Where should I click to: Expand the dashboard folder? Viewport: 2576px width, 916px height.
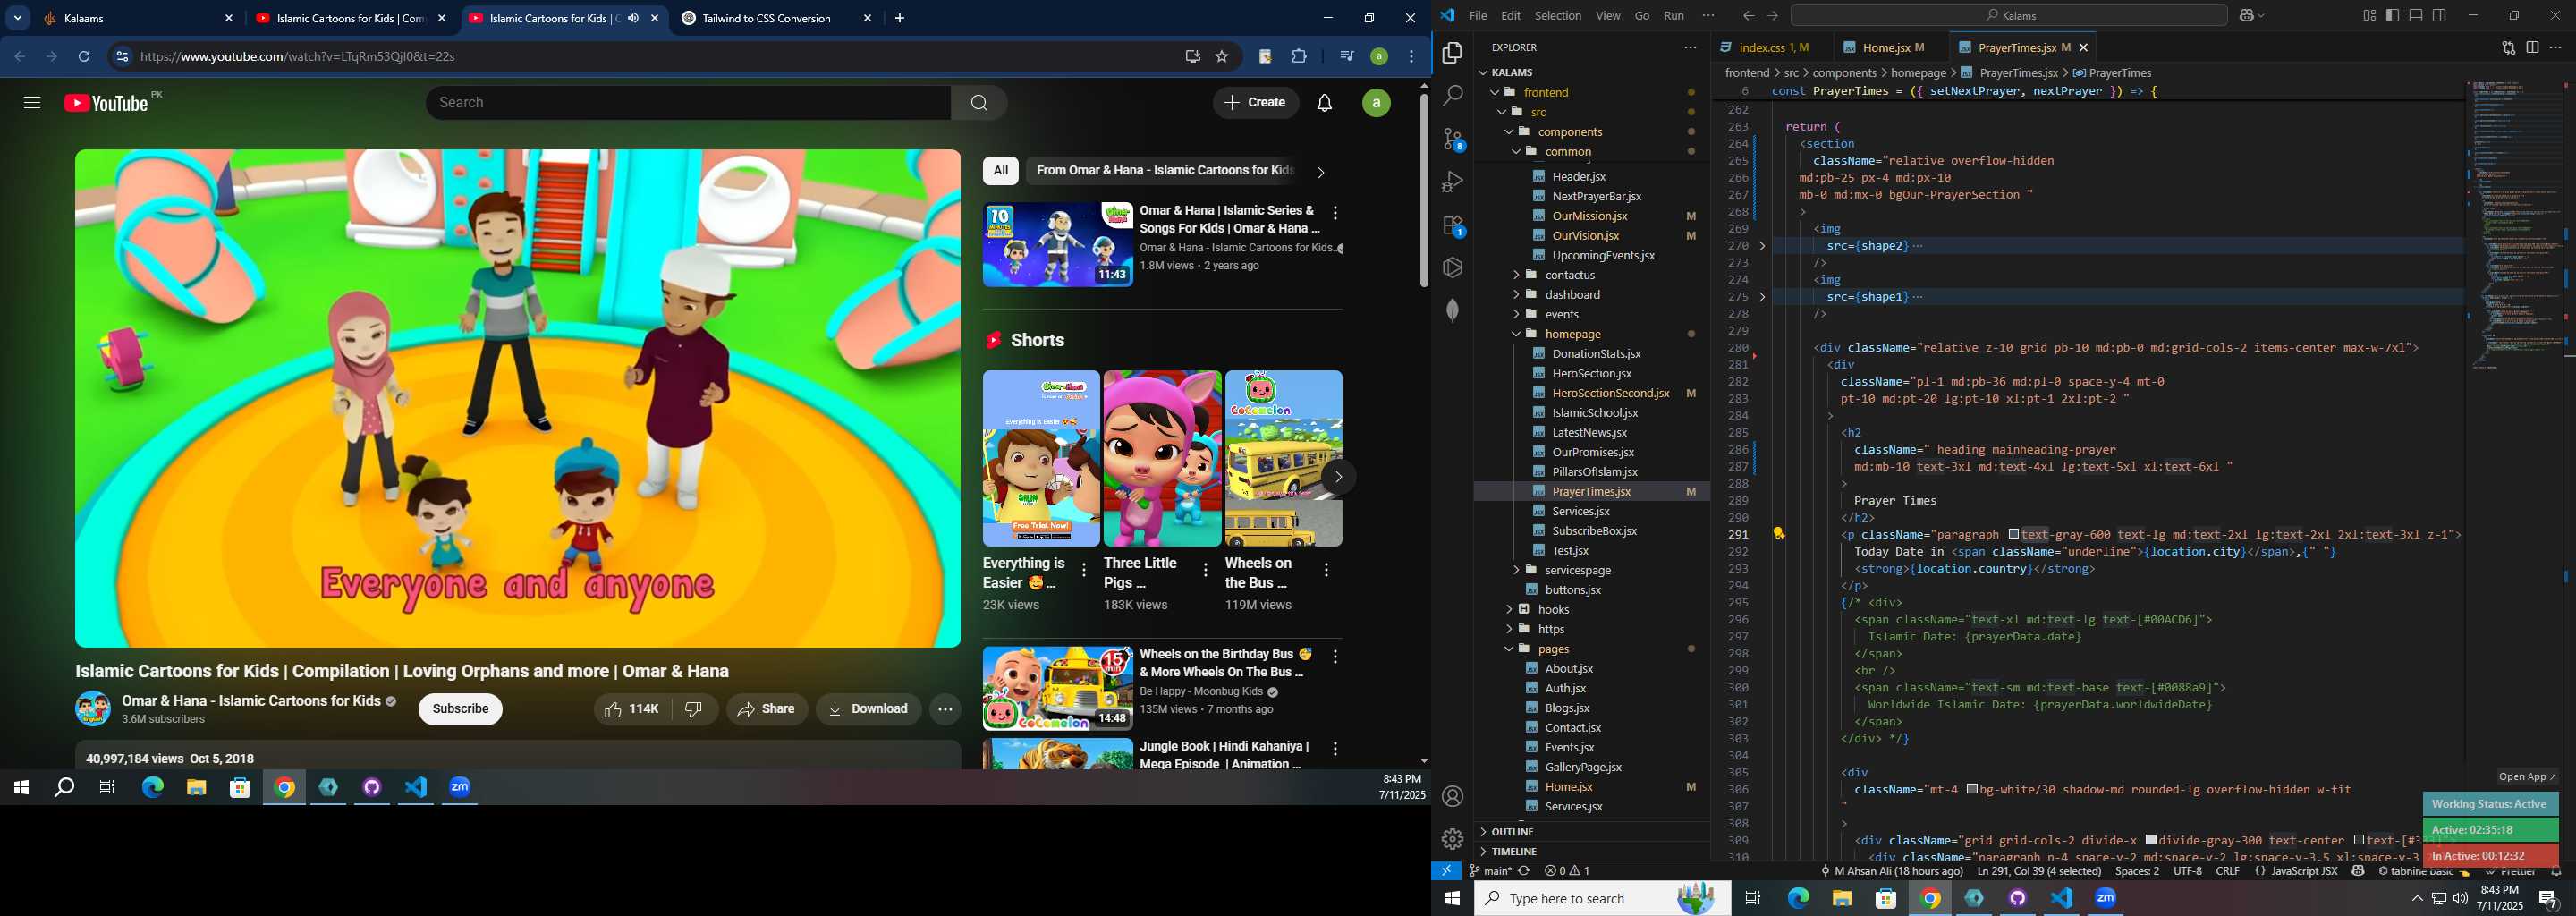1516,294
